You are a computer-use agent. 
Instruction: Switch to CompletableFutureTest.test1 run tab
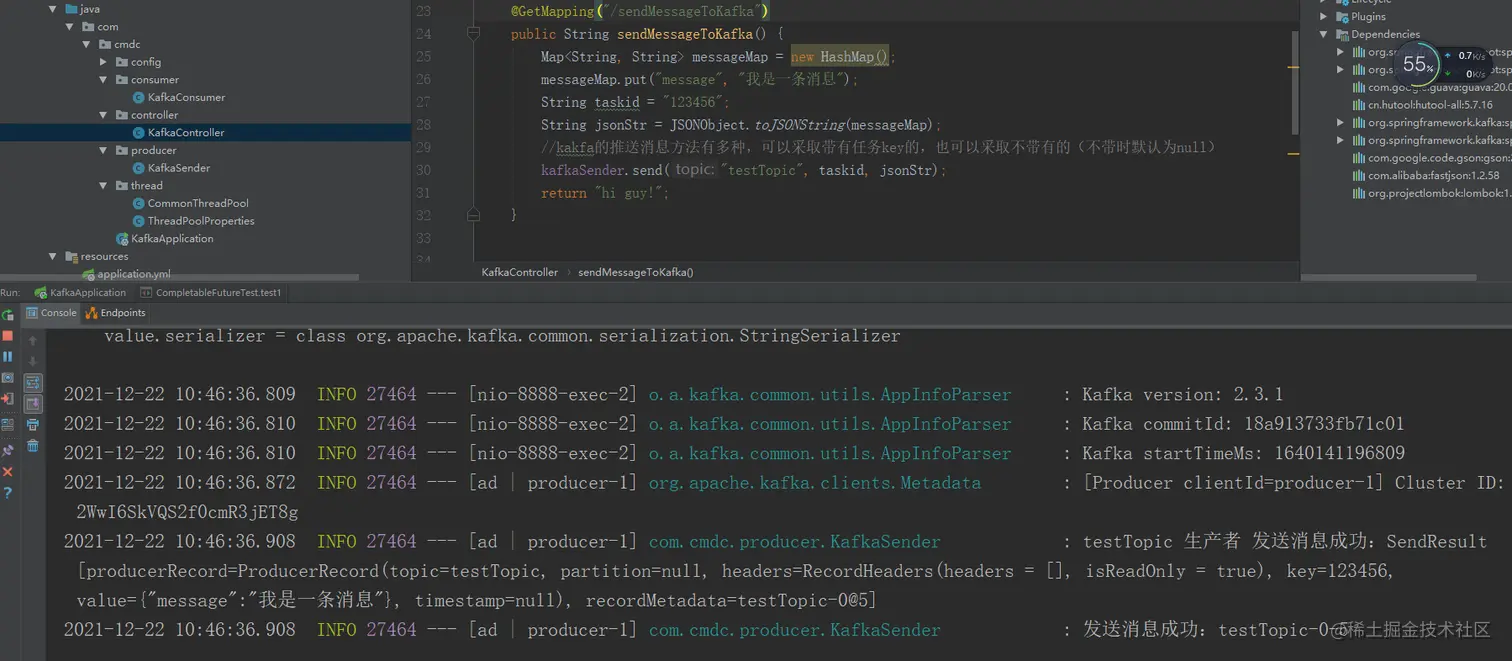212,293
